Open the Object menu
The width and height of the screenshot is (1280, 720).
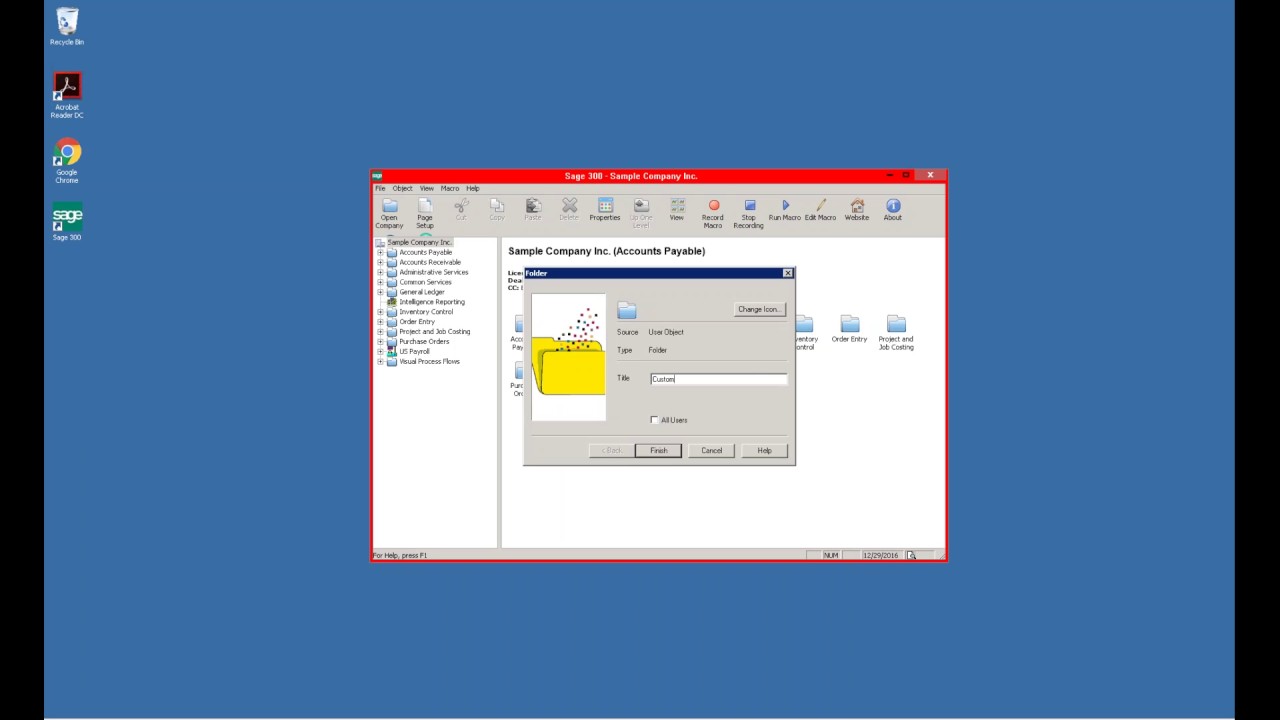click(402, 188)
